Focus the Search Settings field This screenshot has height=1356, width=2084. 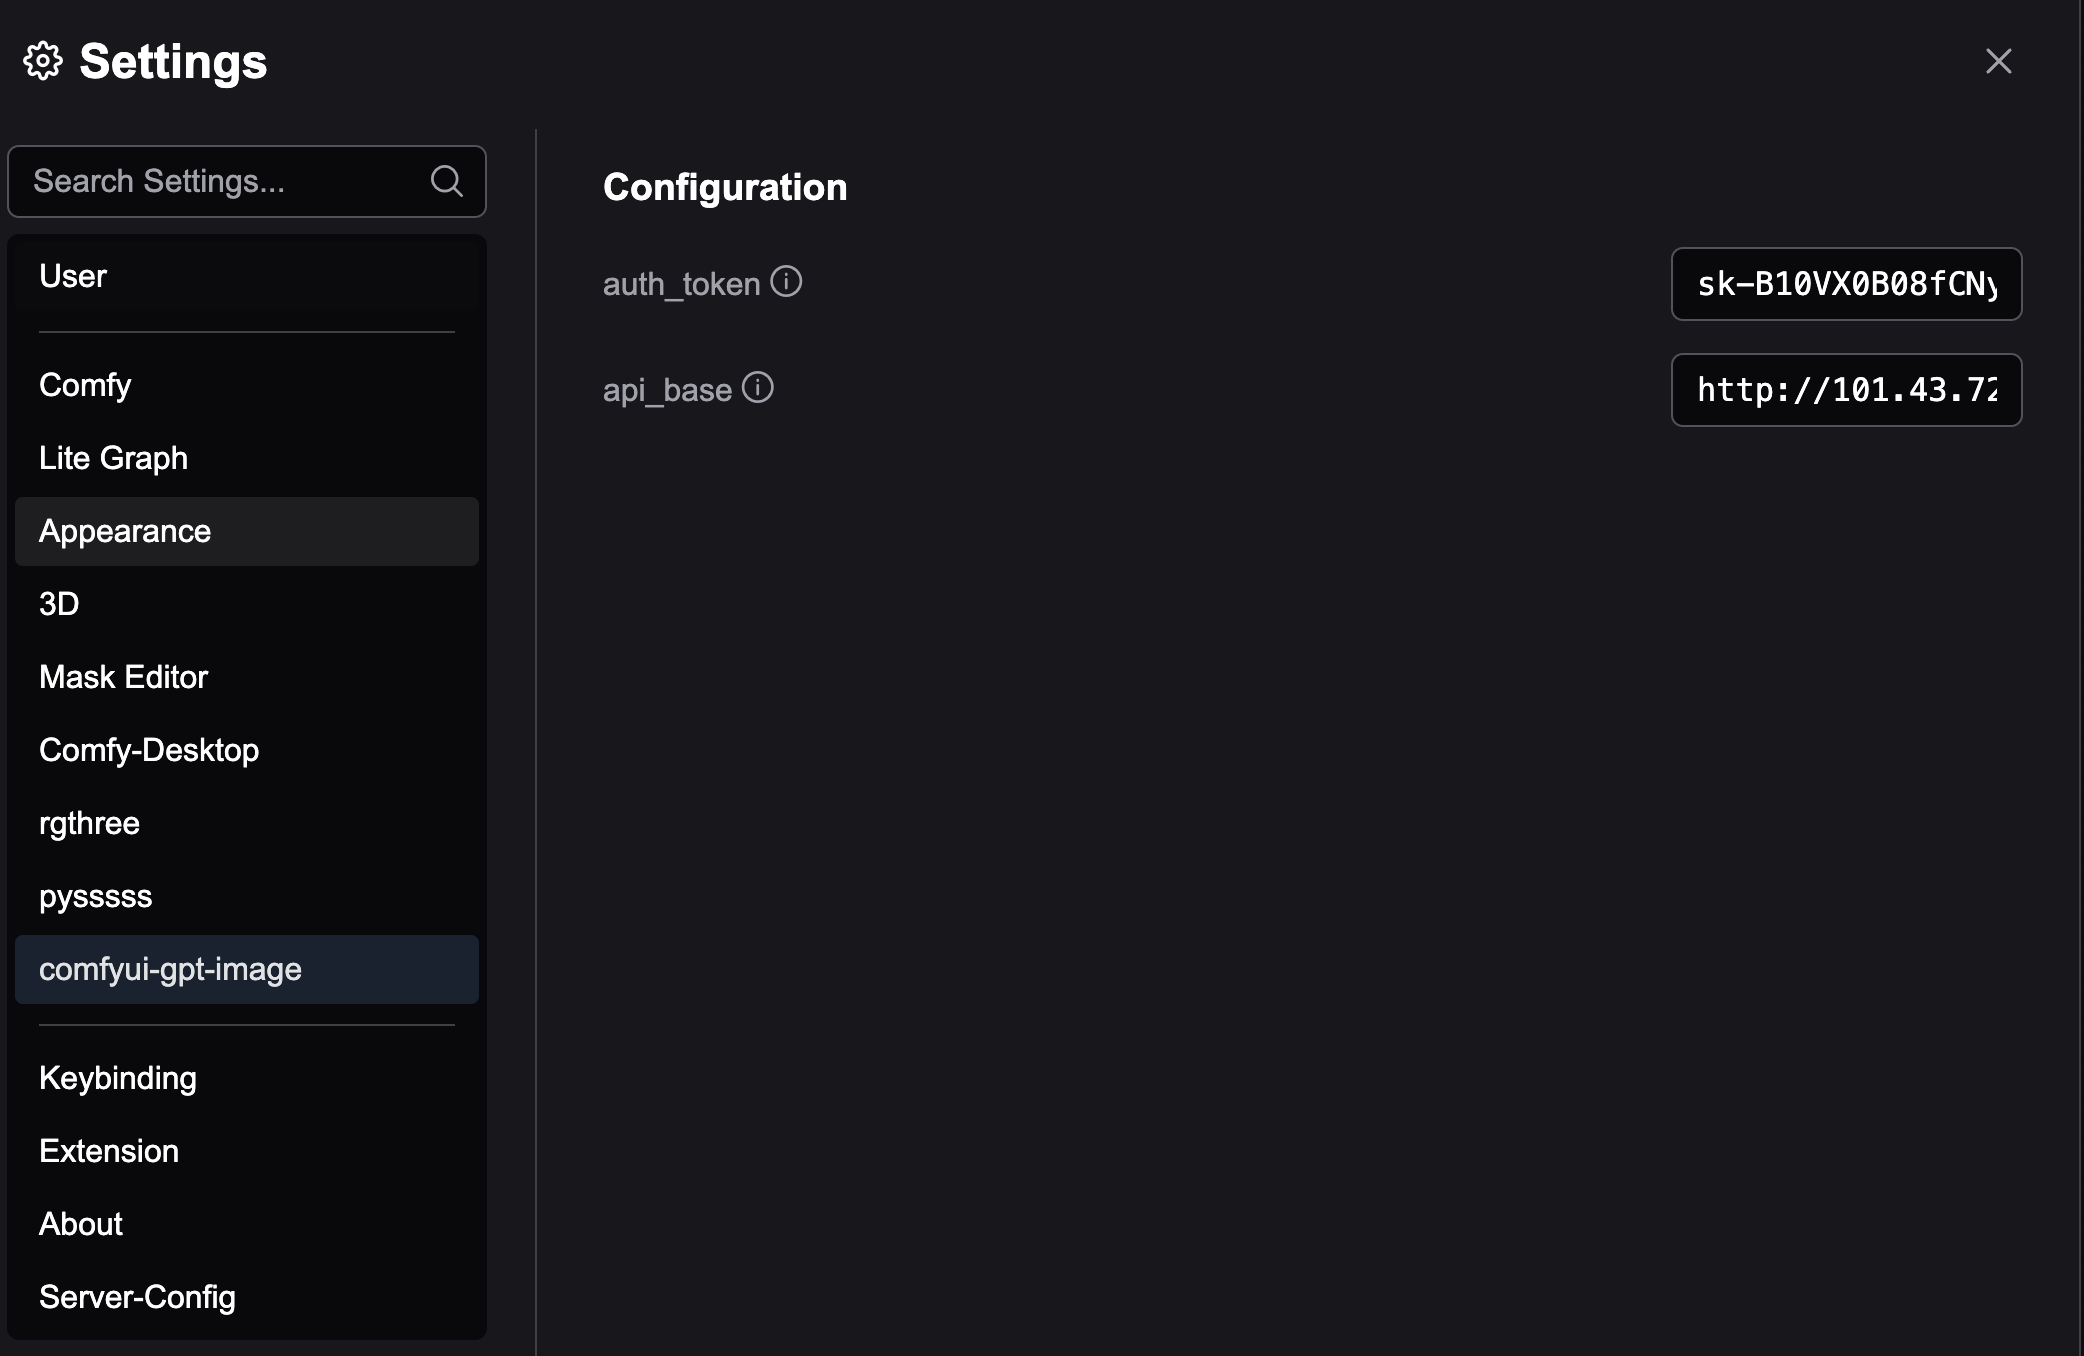tap(247, 181)
